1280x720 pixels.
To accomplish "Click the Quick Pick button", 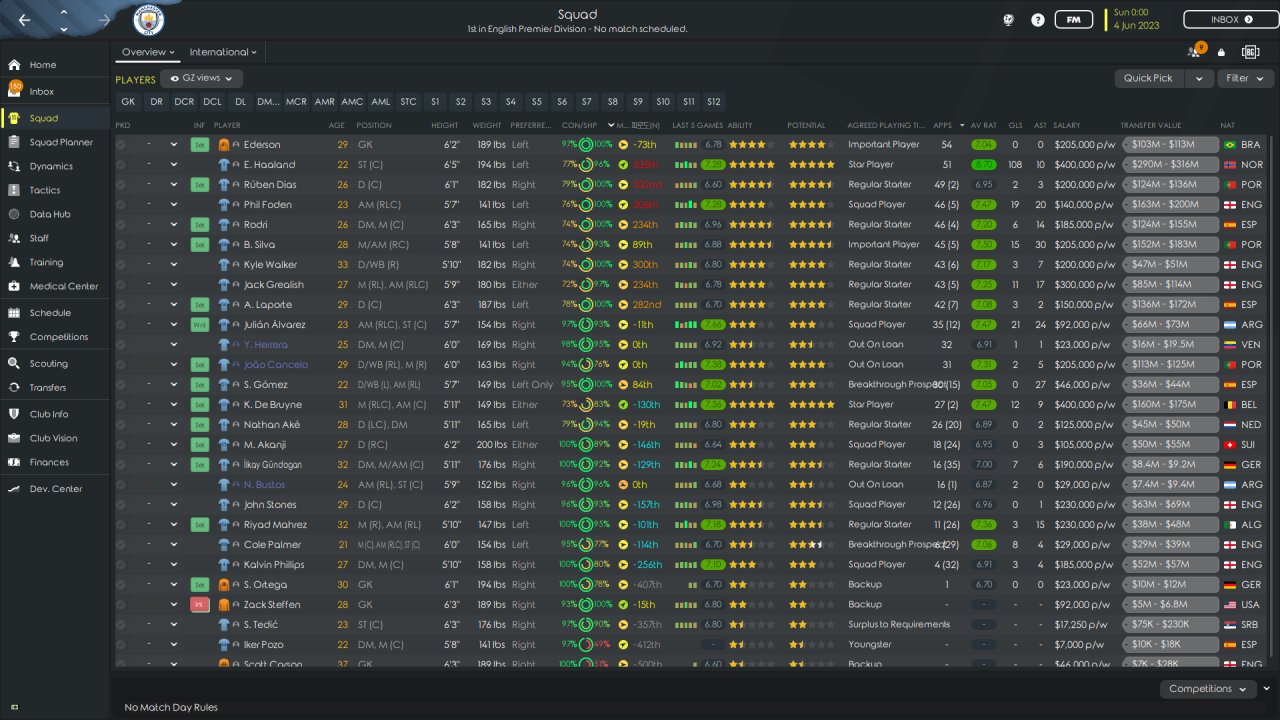I will (x=1149, y=78).
